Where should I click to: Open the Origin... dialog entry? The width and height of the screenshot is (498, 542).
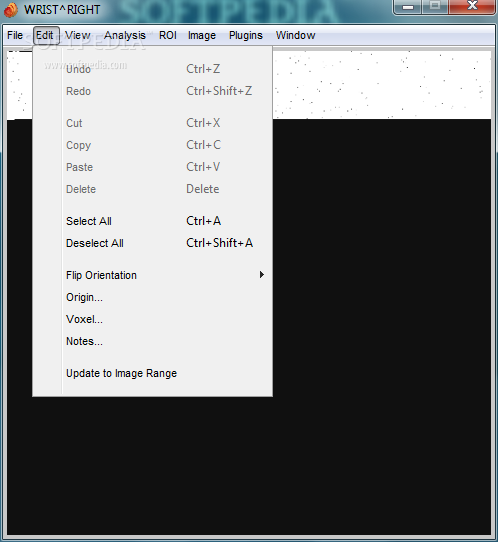click(x=152, y=297)
